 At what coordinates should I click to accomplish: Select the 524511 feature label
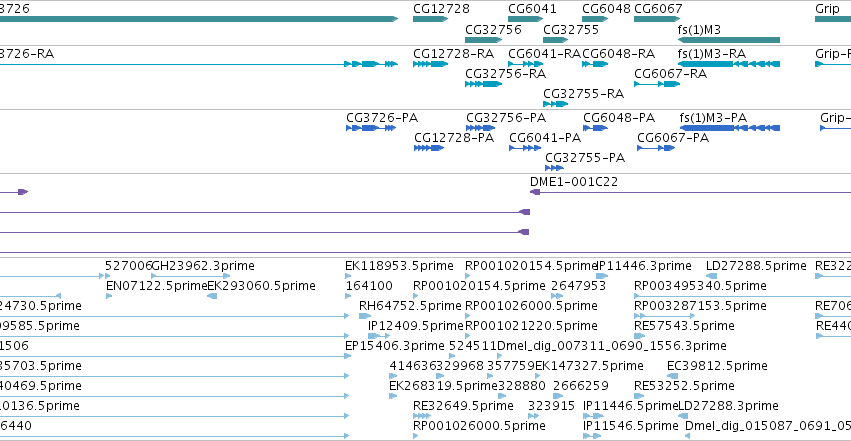coord(473,346)
